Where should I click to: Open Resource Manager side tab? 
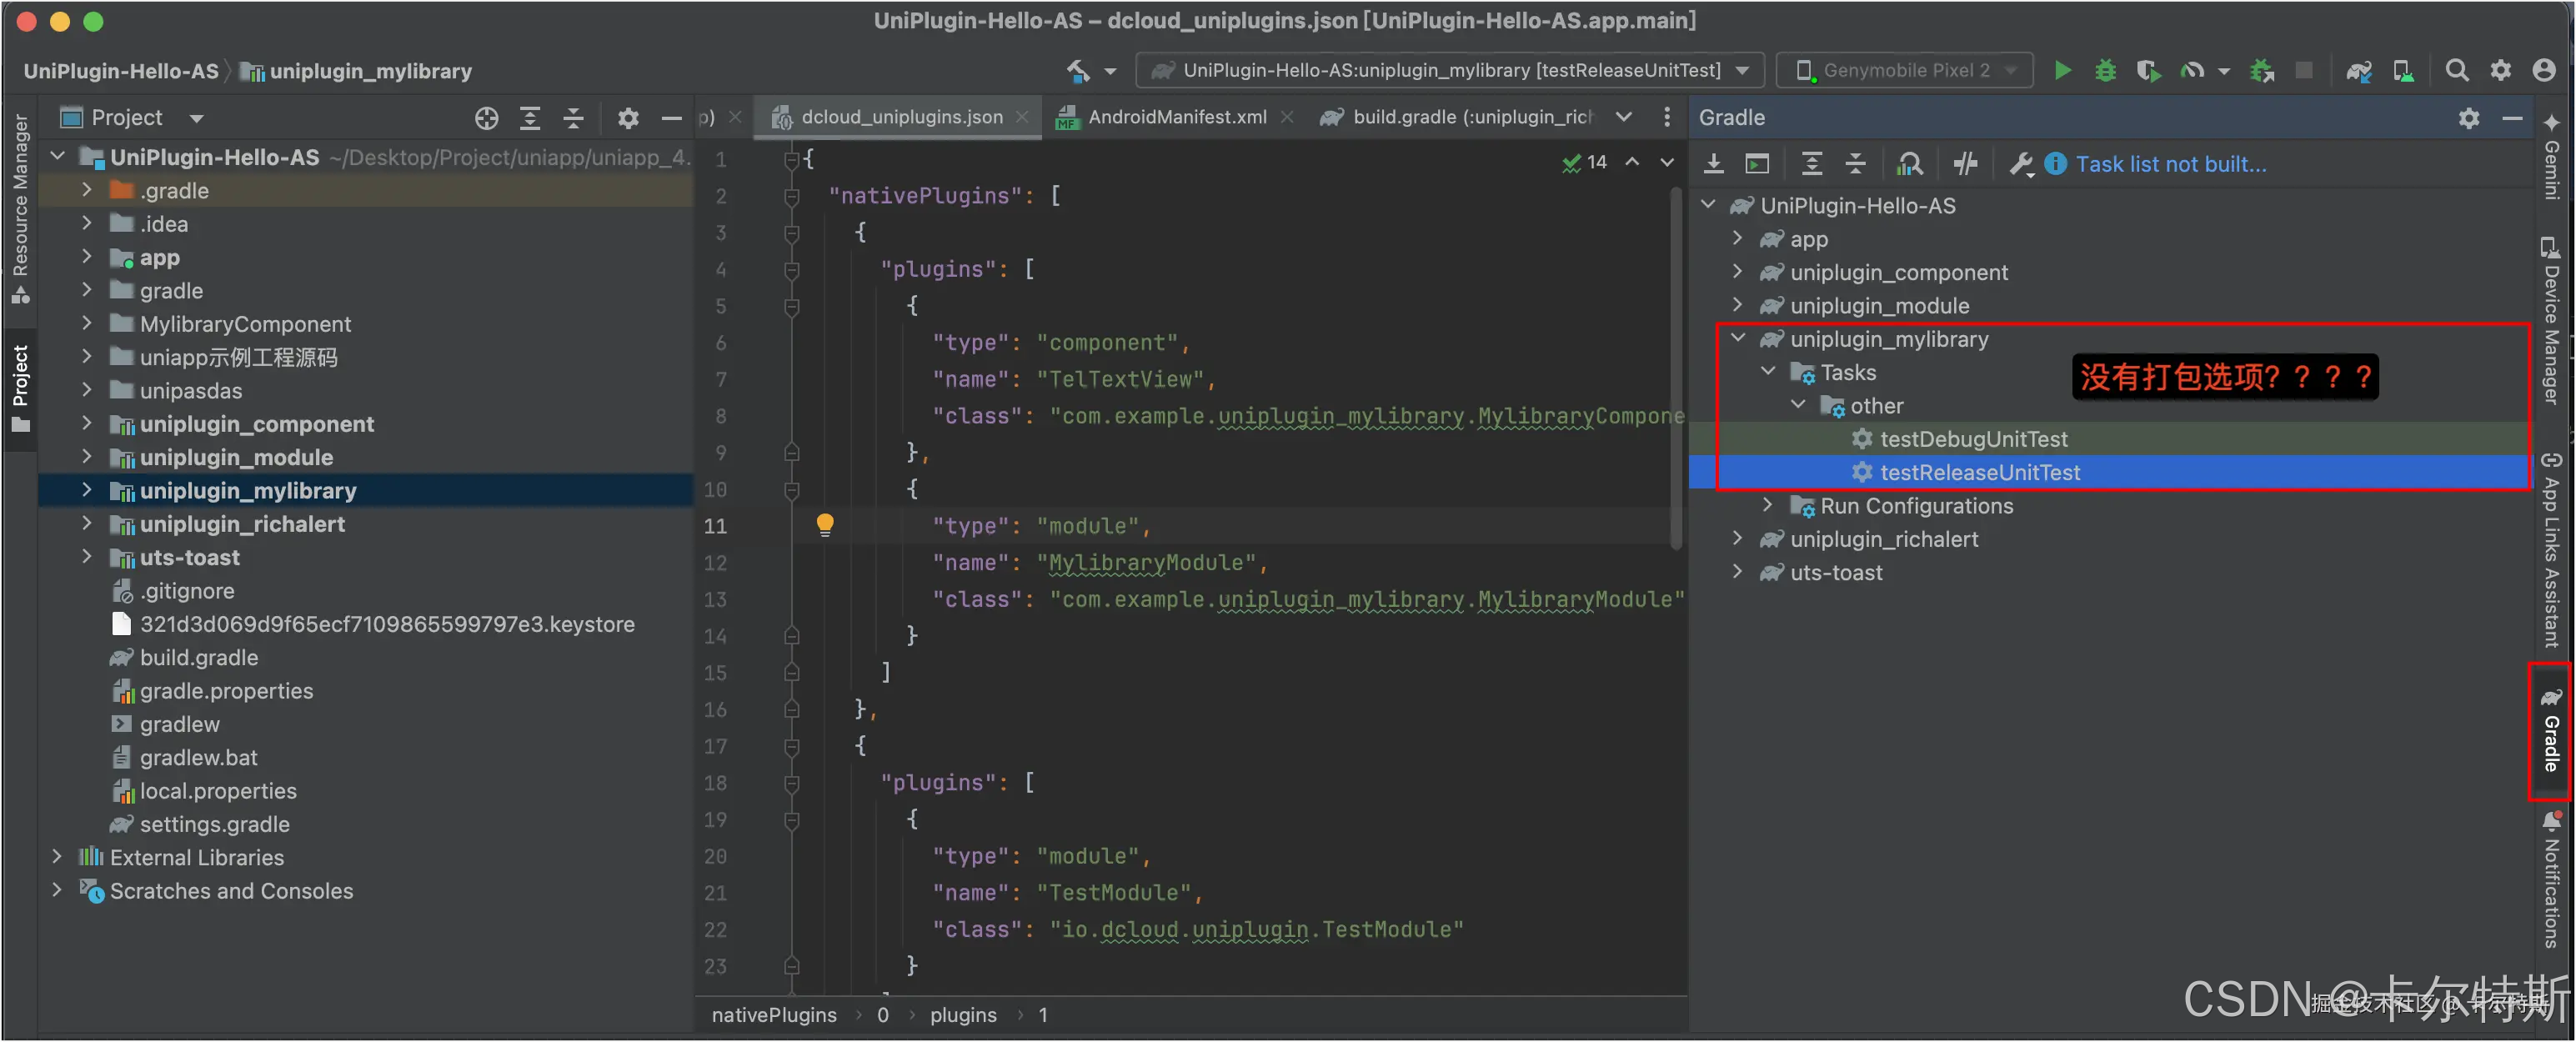point(20,208)
